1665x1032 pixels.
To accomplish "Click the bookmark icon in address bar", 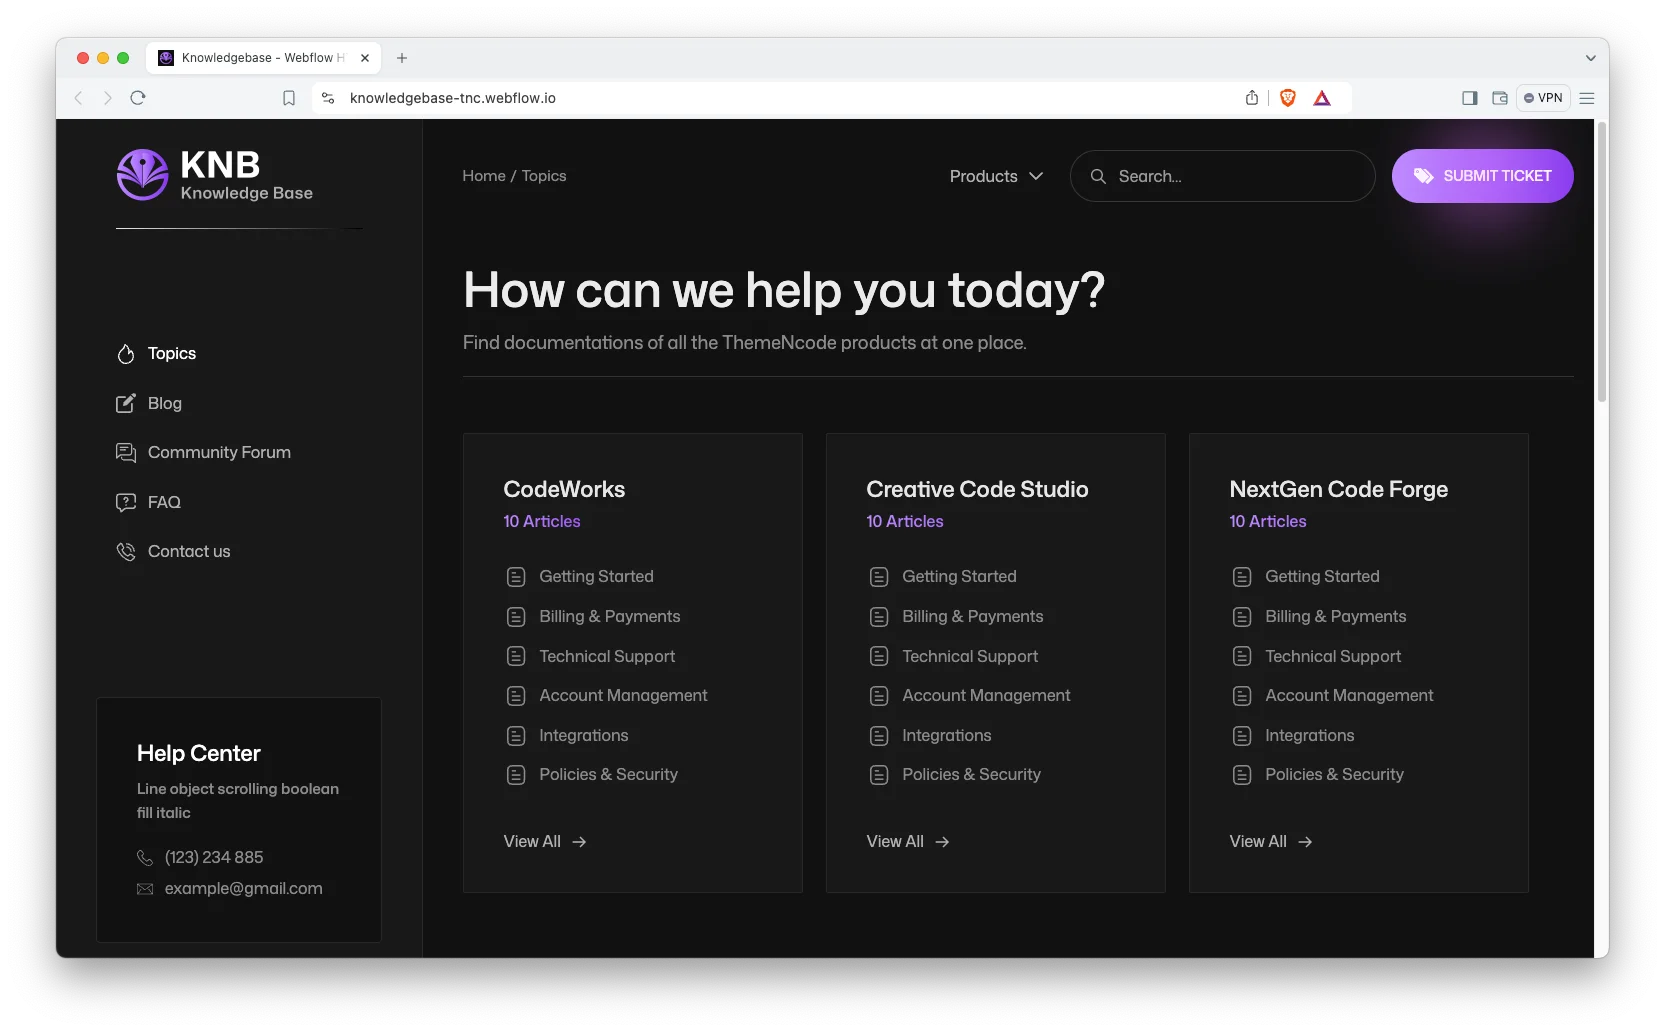I will 289,98.
